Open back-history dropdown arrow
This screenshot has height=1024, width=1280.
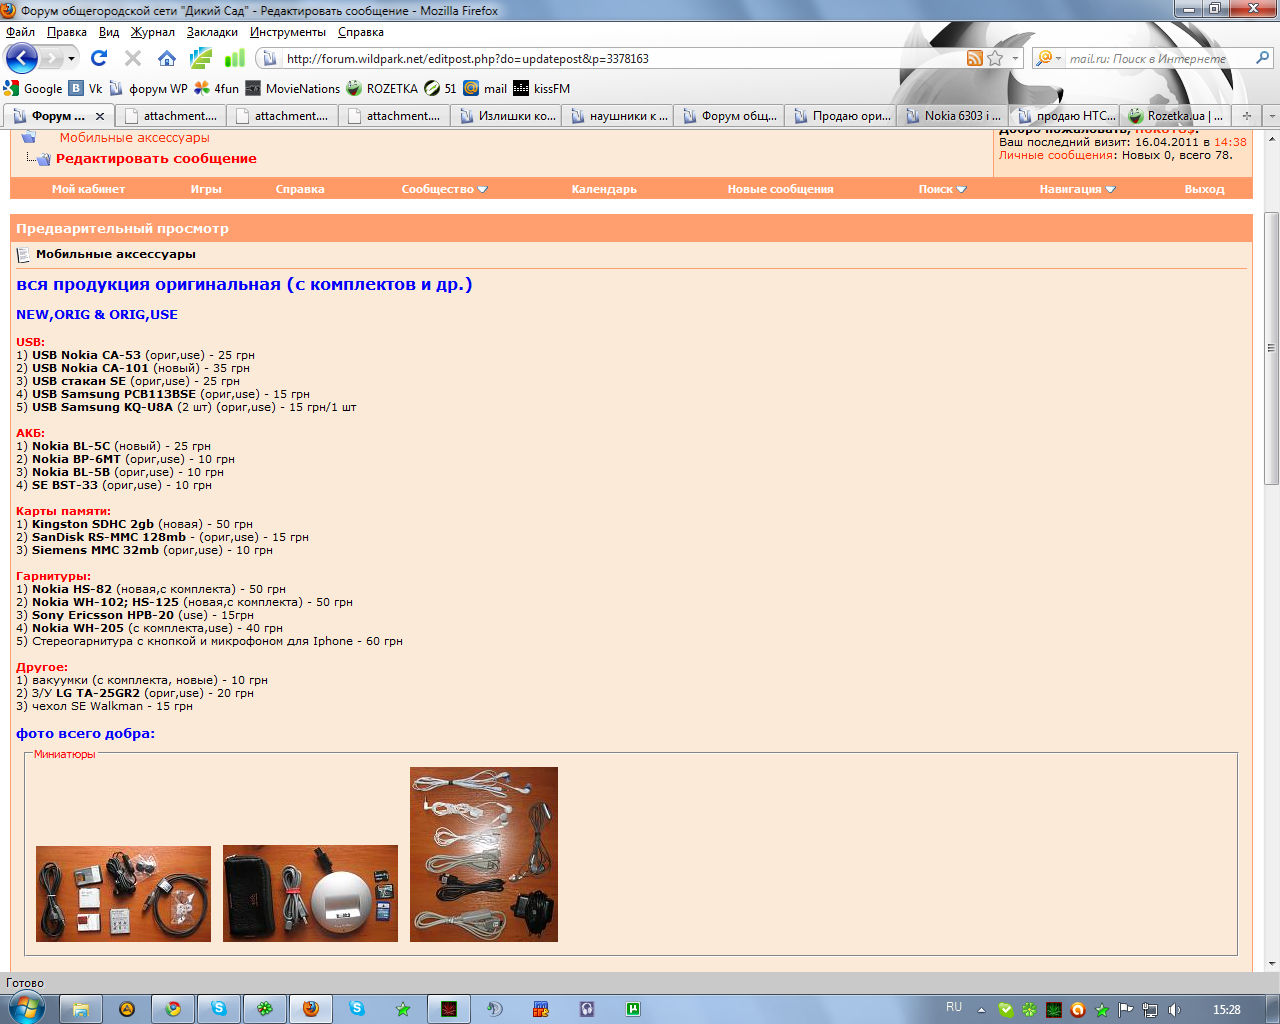71,59
